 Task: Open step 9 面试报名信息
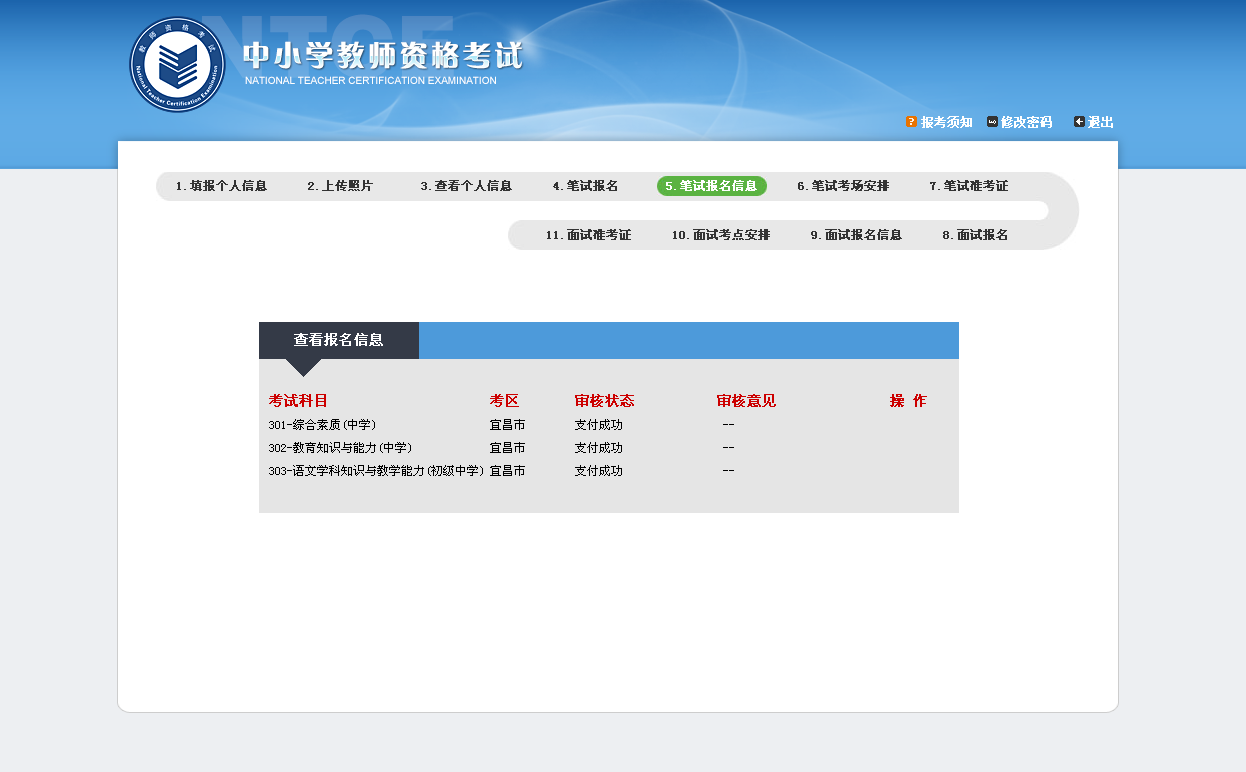coord(856,235)
